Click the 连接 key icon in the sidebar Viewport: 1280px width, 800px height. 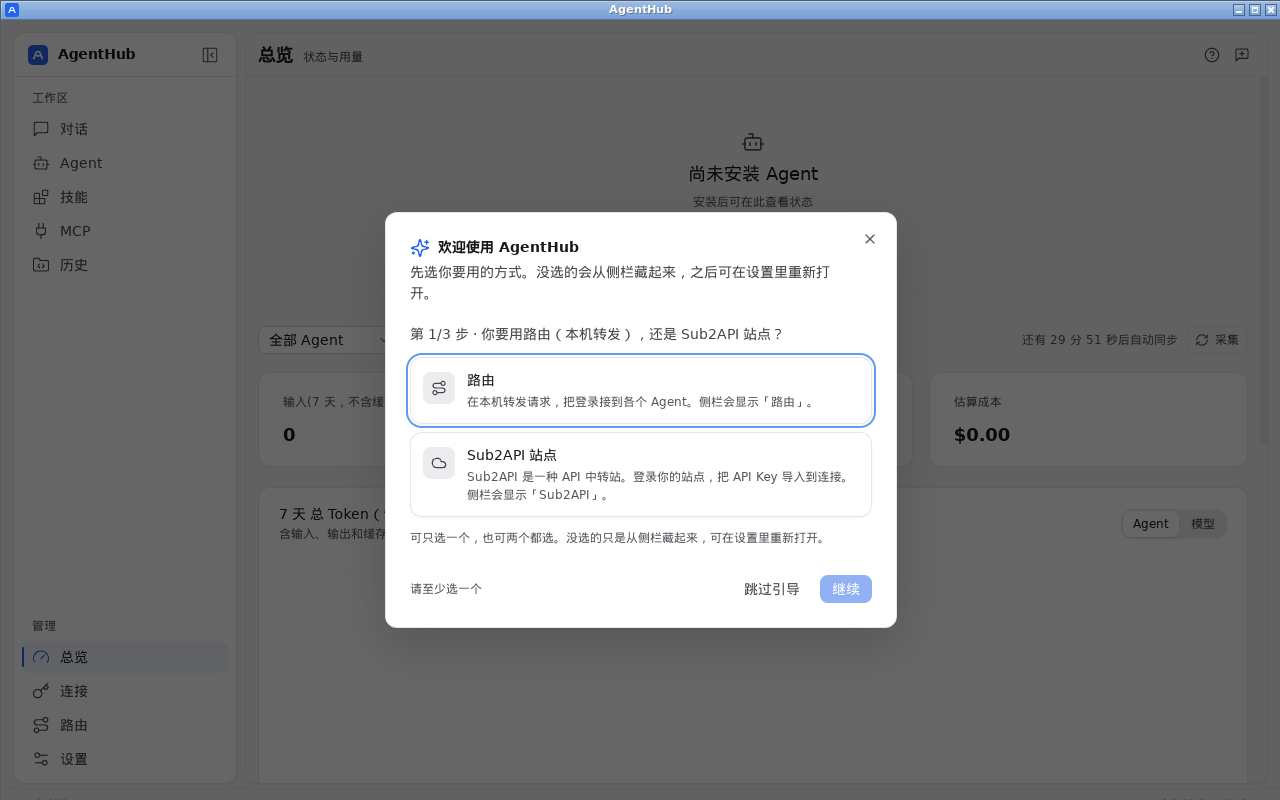tap(41, 691)
